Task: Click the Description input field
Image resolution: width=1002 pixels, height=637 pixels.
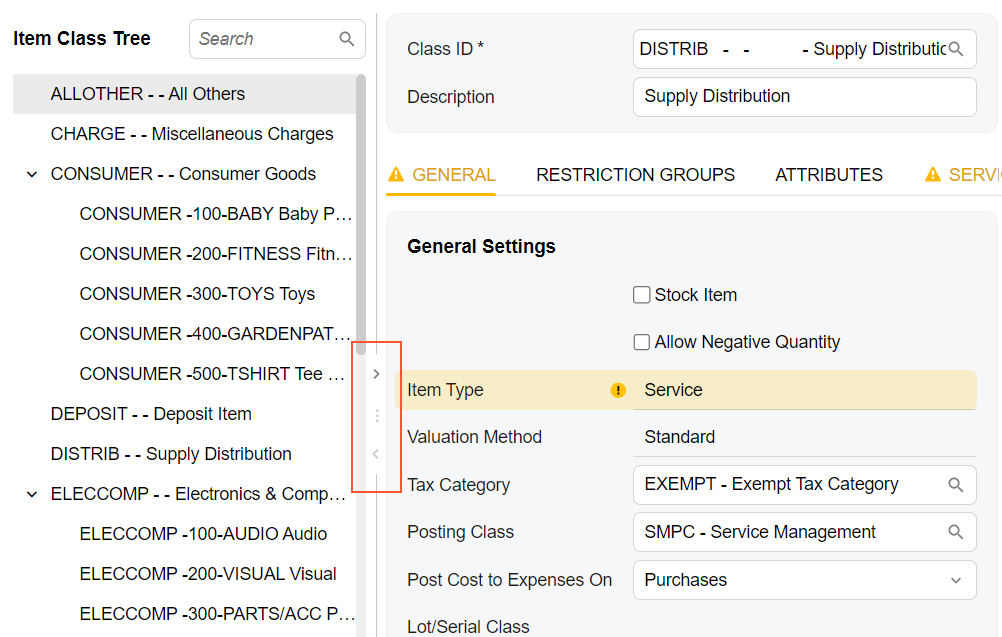Action: [804, 97]
